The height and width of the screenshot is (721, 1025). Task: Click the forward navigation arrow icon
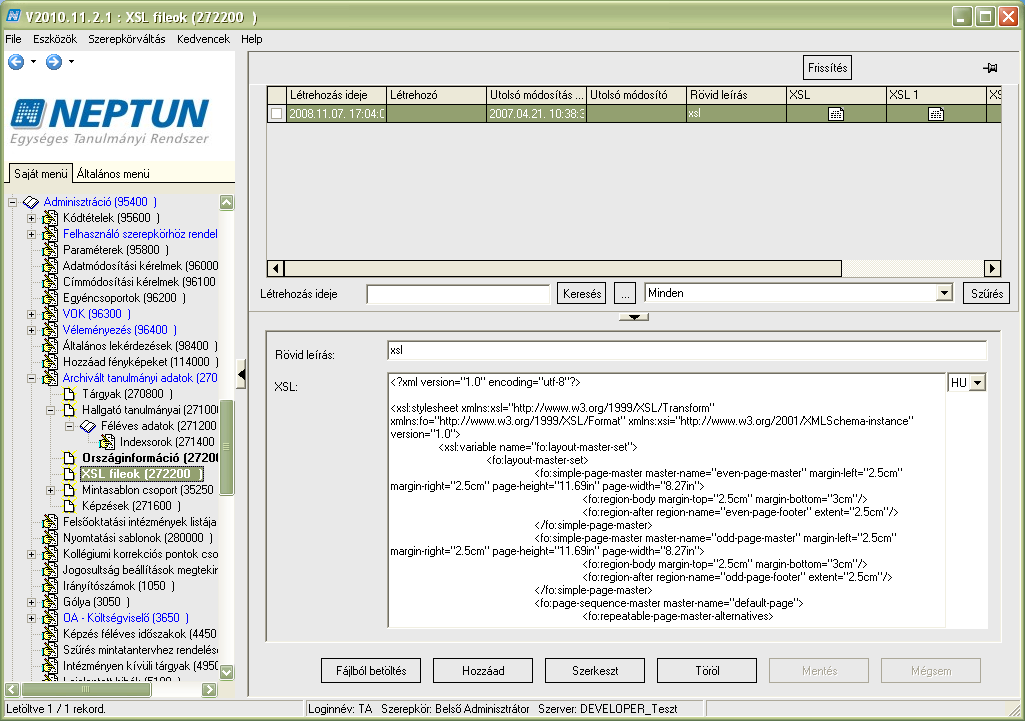pos(54,61)
